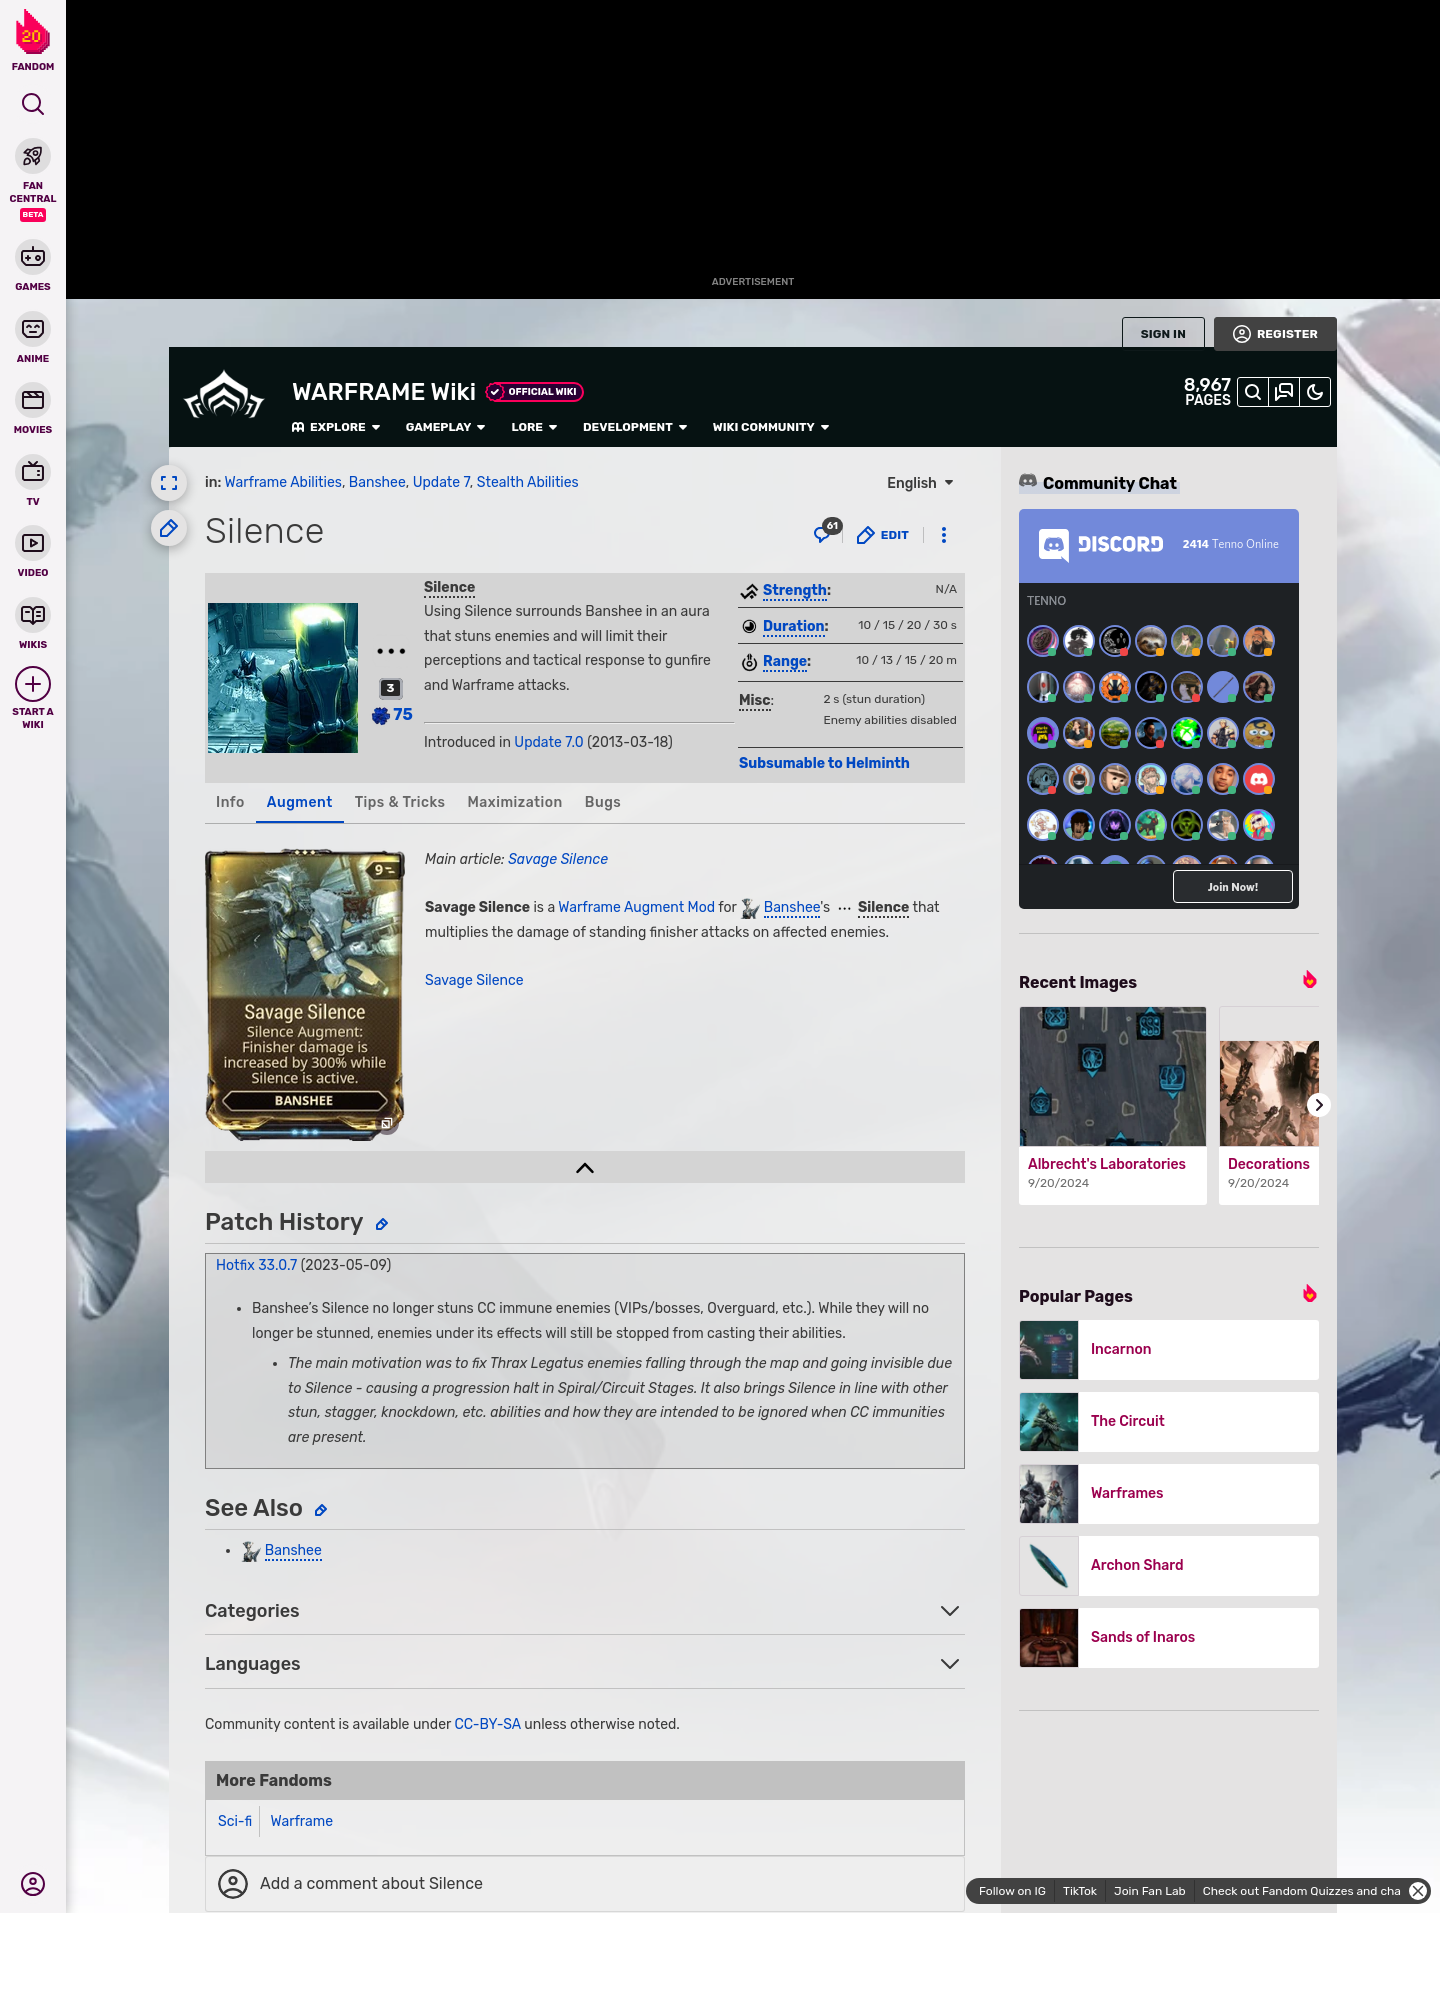1440x2000 pixels.
Task: Switch to Tips & Tricks tab
Action: point(400,802)
